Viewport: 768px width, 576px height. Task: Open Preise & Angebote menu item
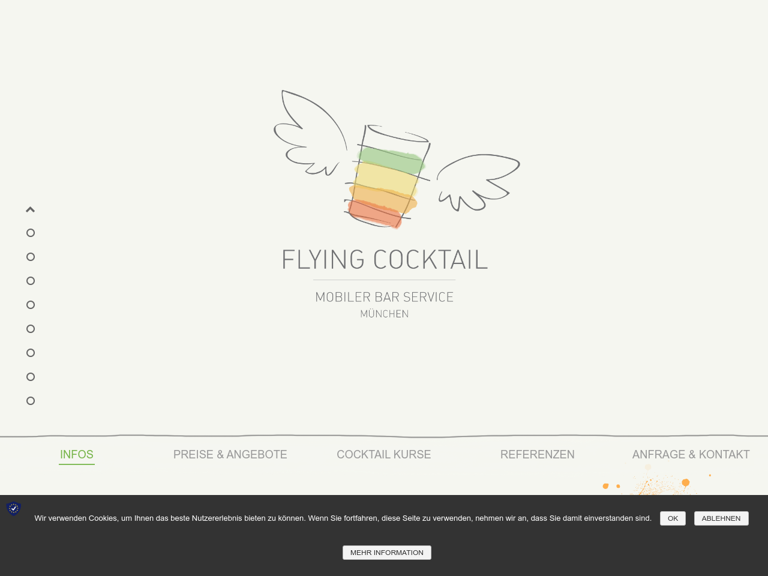tap(230, 455)
